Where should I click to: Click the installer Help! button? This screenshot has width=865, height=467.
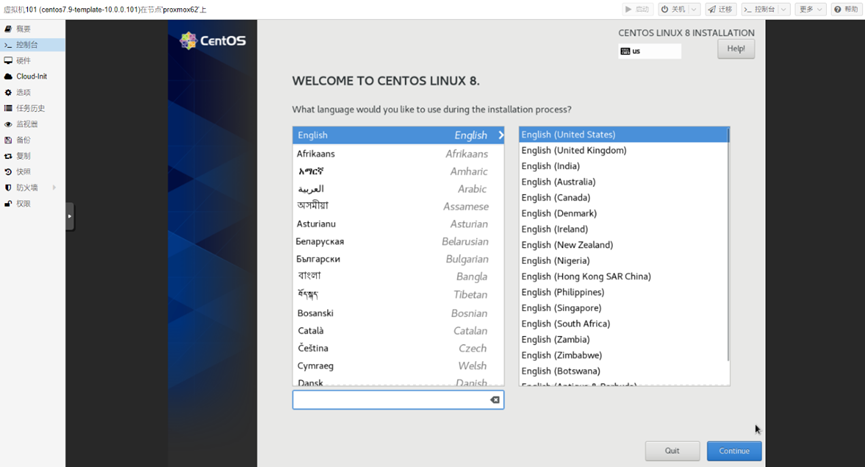pyautogui.click(x=736, y=49)
